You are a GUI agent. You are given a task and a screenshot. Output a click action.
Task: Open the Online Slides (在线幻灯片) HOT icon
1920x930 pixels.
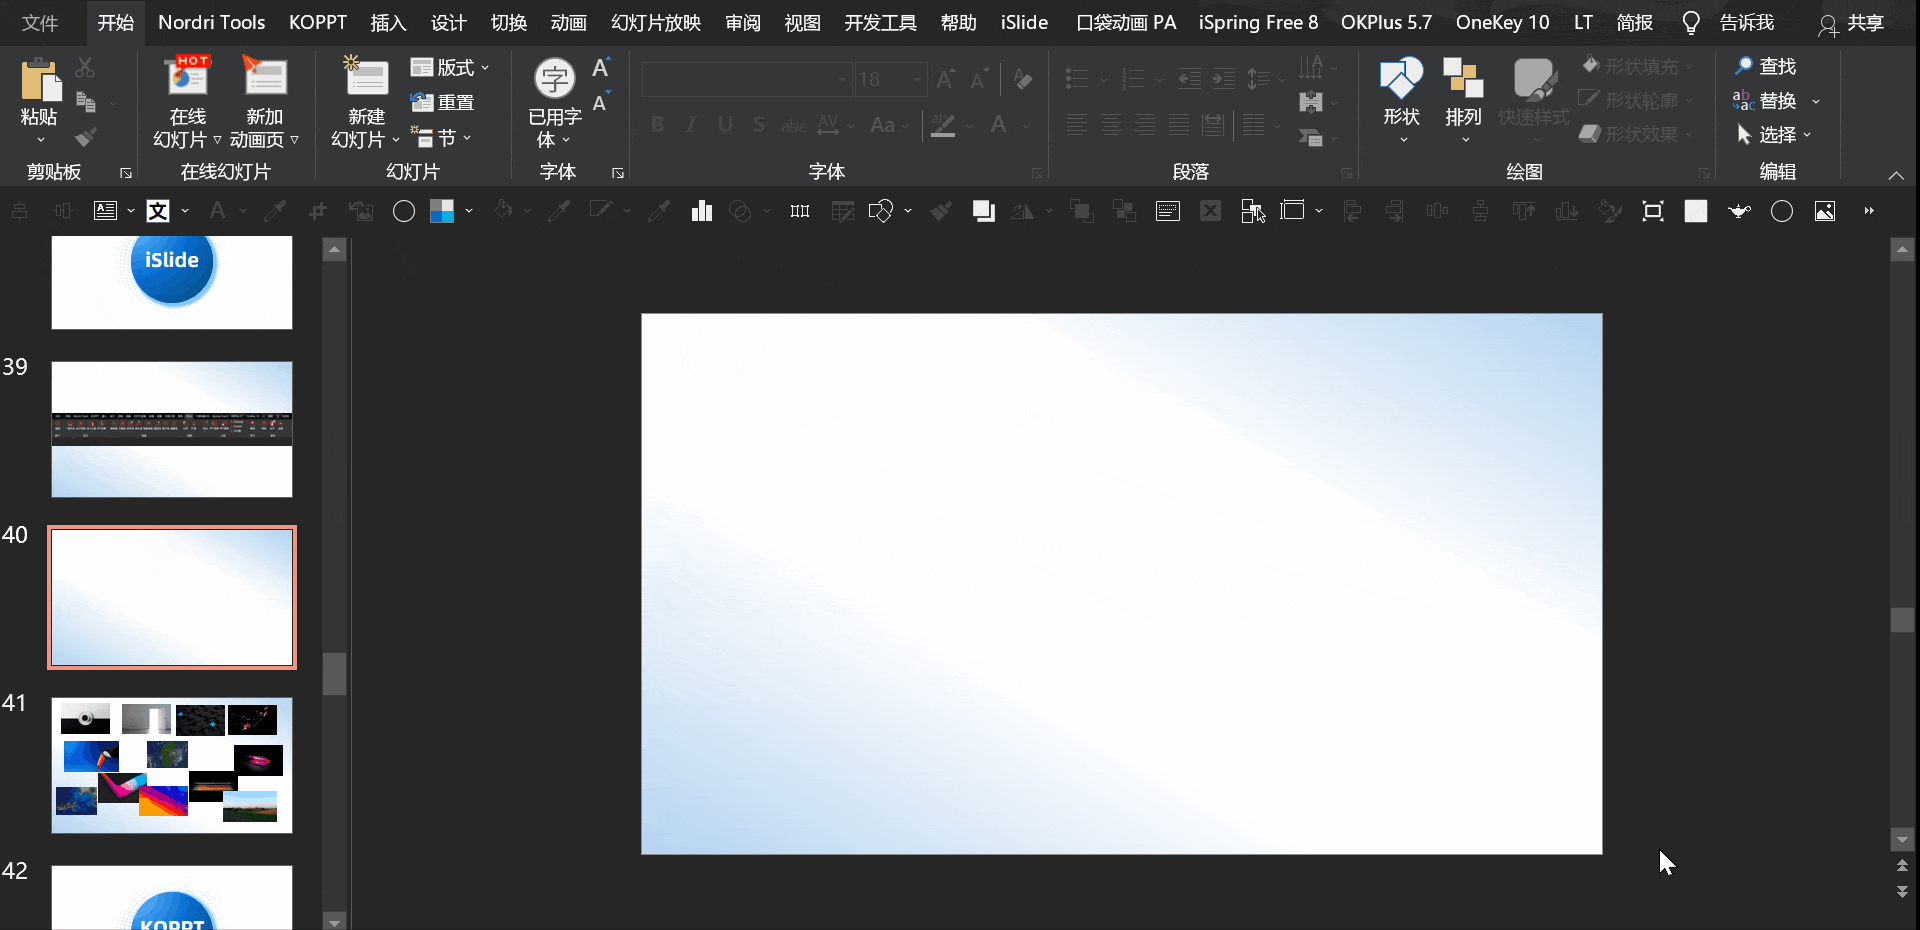point(187,77)
